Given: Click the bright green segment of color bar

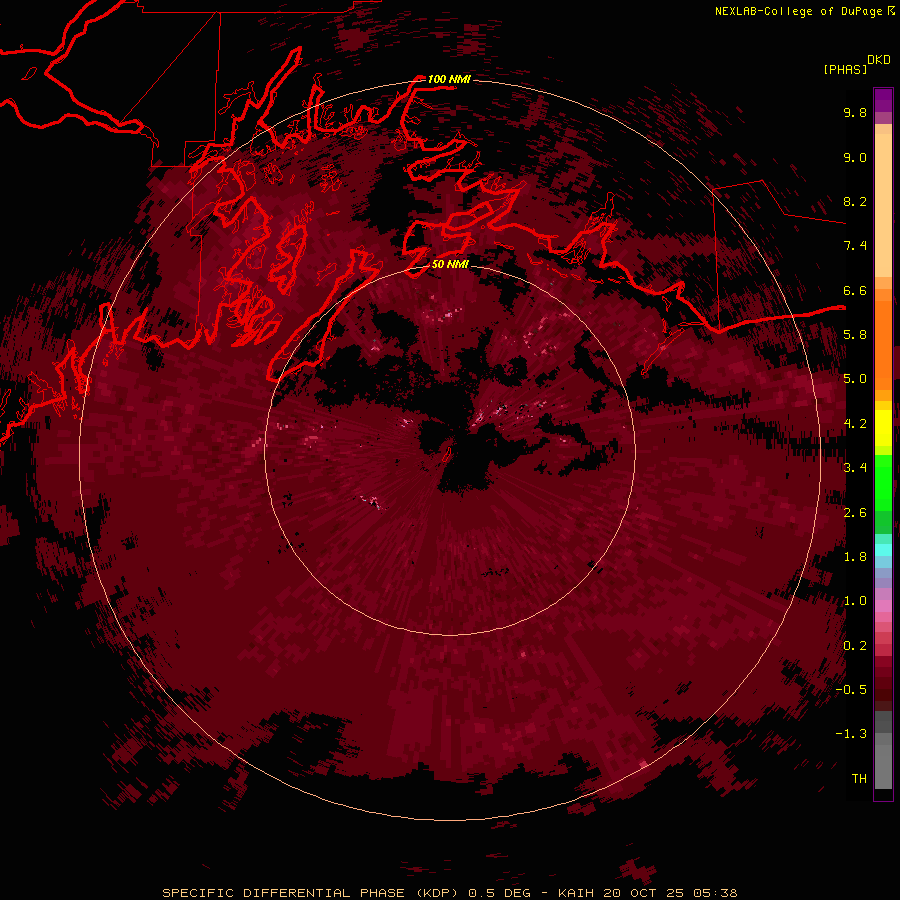Looking at the screenshot, I should tap(883, 481).
